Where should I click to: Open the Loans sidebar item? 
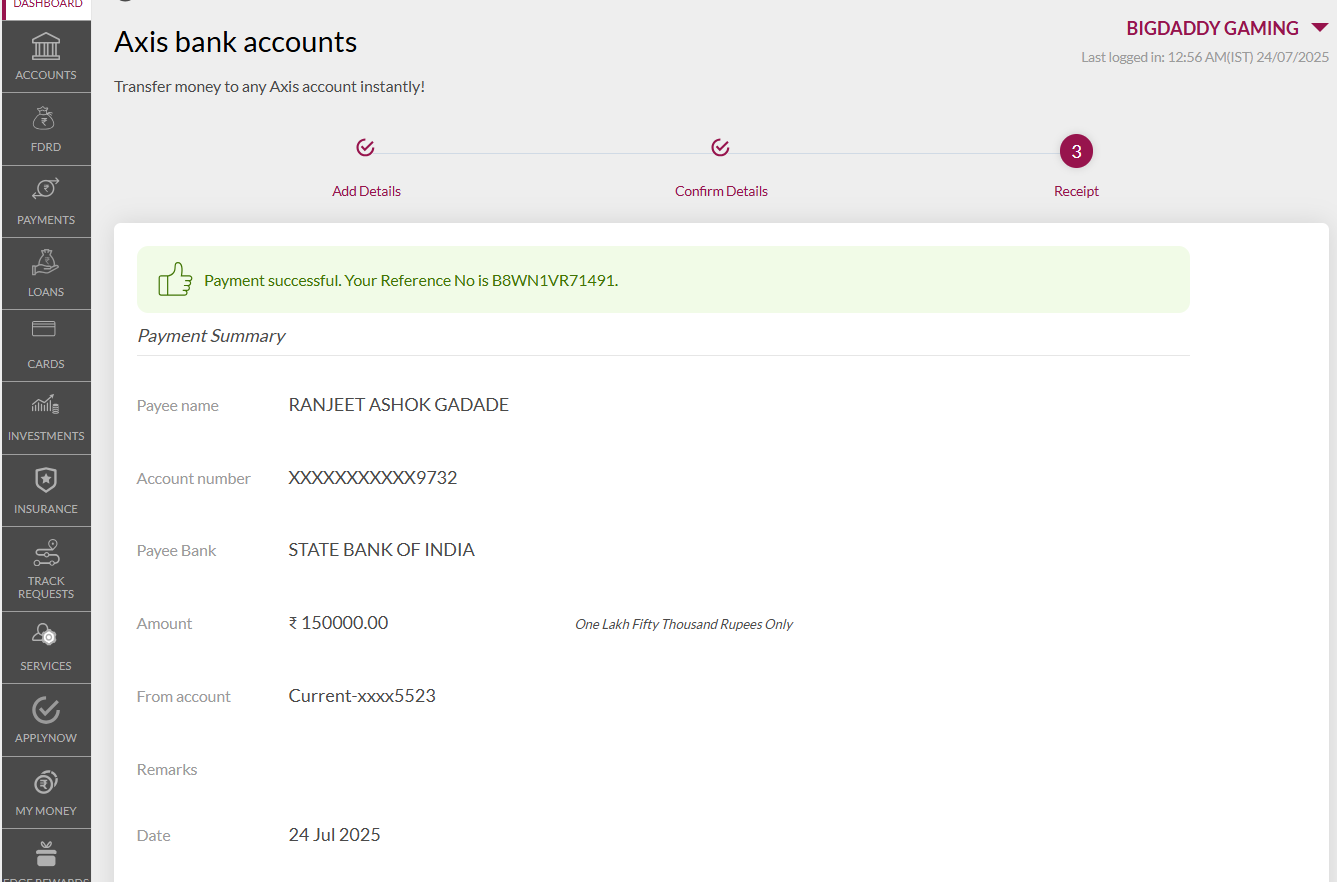46,274
